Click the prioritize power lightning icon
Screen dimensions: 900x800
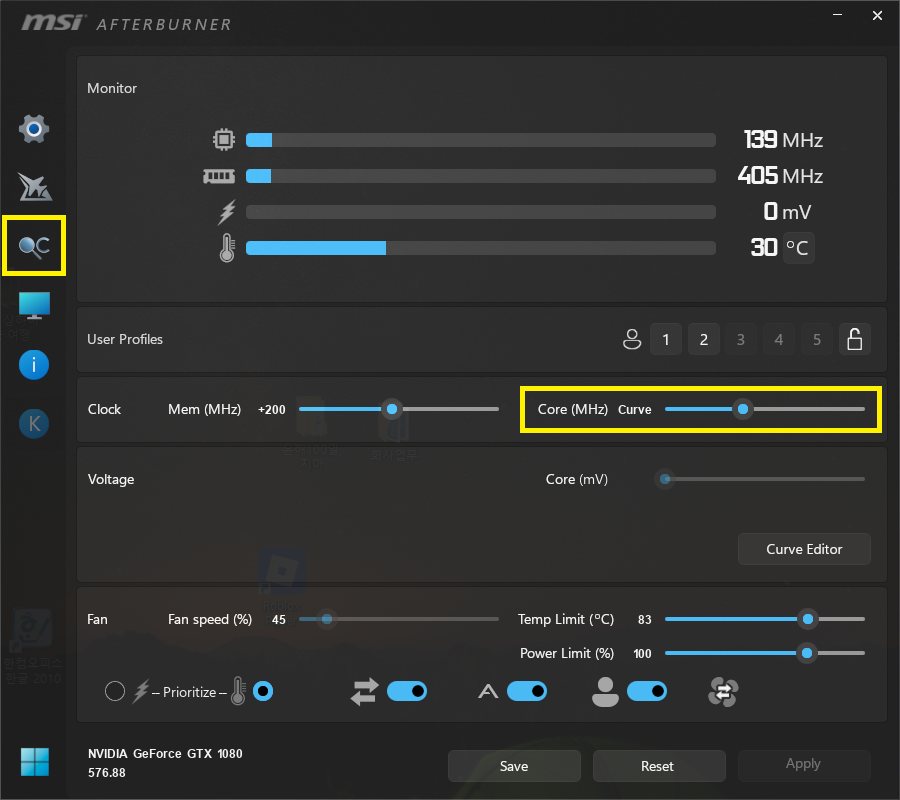pyautogui.click(x=141, y=692)
